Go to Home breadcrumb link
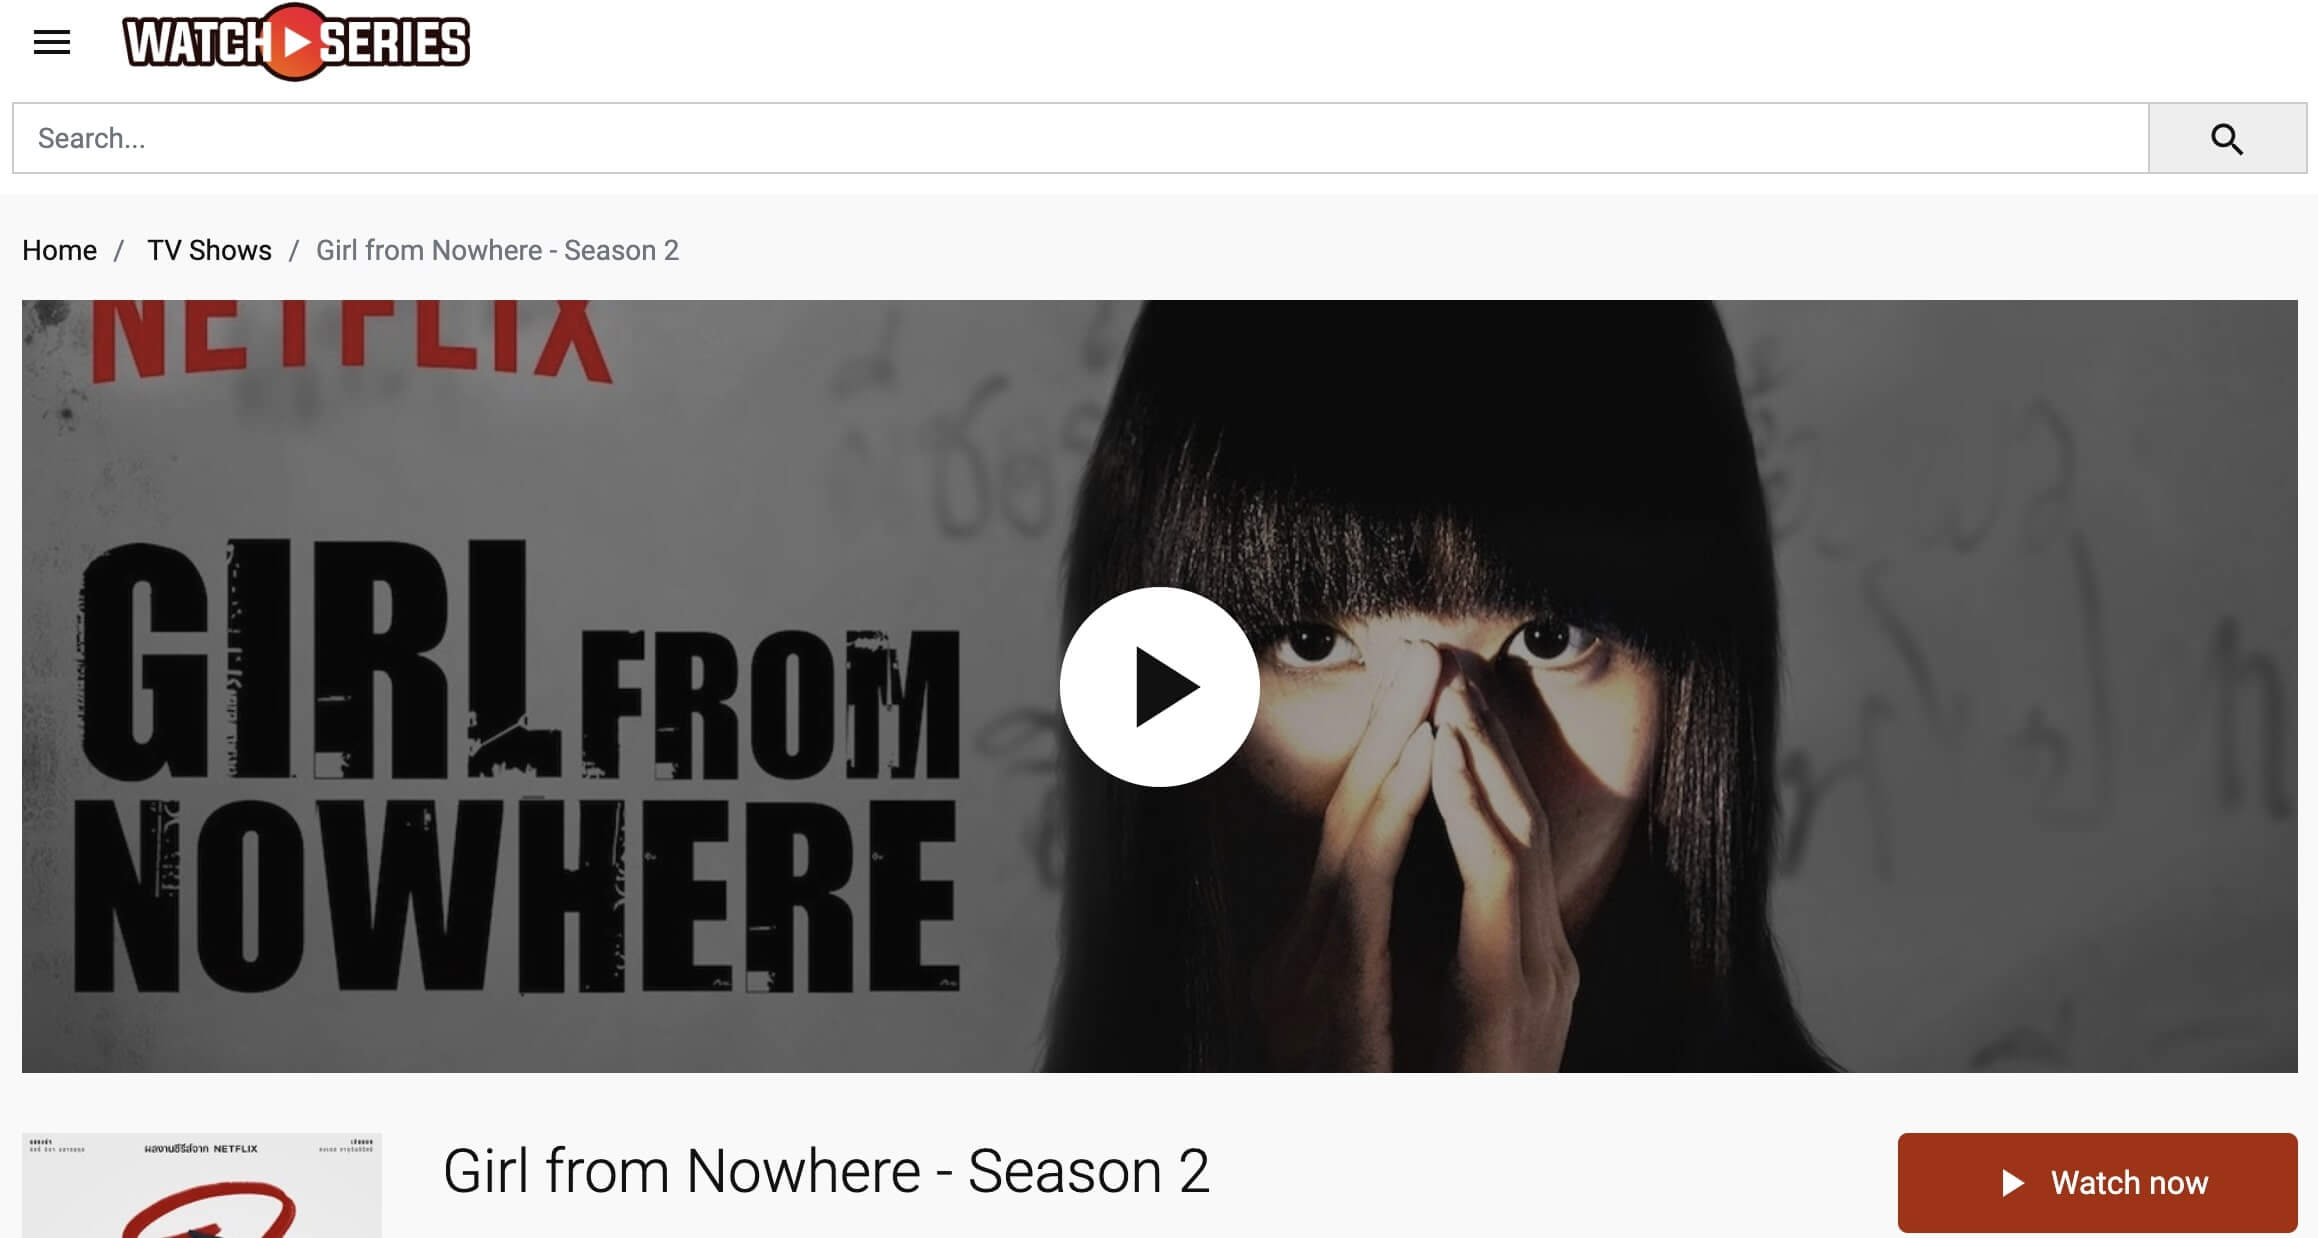This screenshot has width=2318, height=1238. (59, 250)
